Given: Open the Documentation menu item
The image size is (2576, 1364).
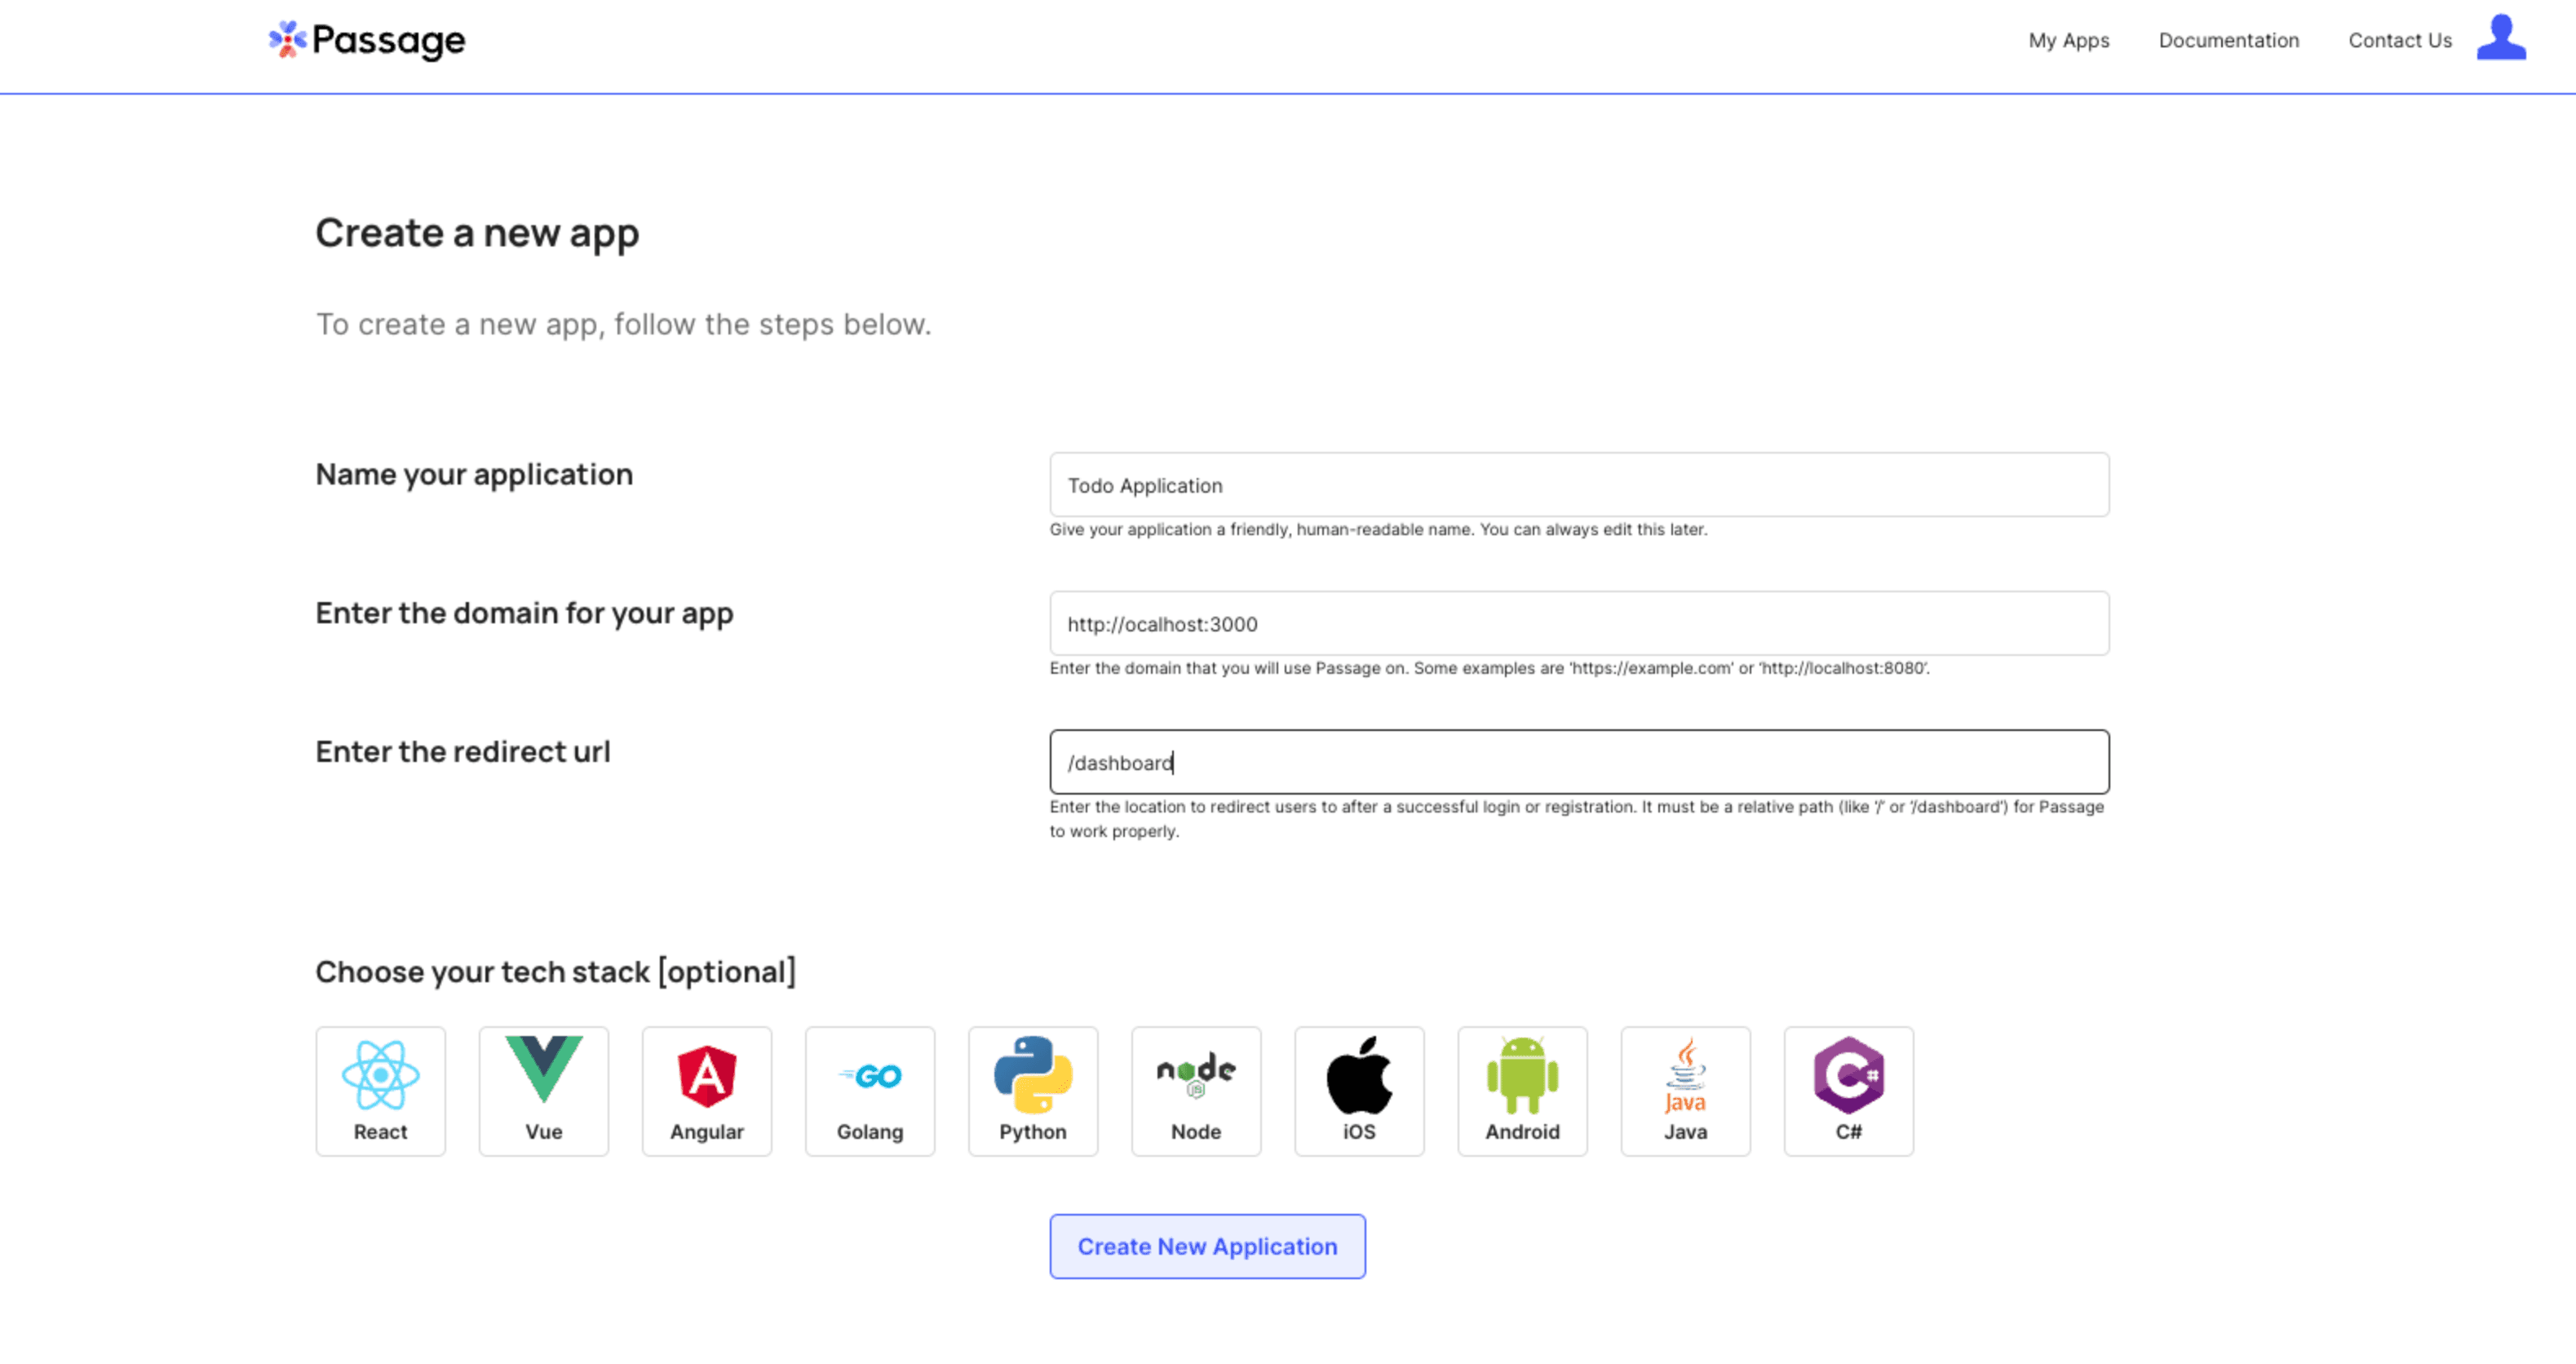Looking at the screenshot, I should pyautogui.click(x=2230, y=39).
